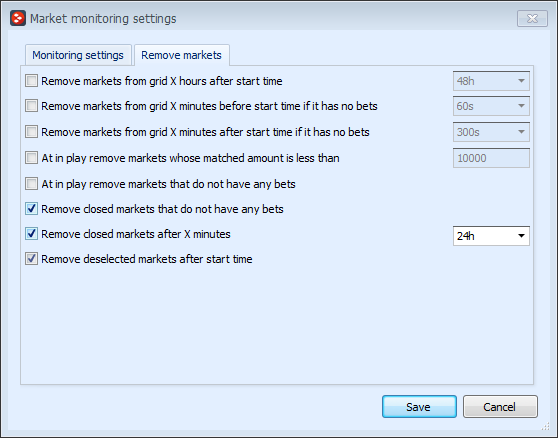Check remove markets before start if no bets

point(31,106)
